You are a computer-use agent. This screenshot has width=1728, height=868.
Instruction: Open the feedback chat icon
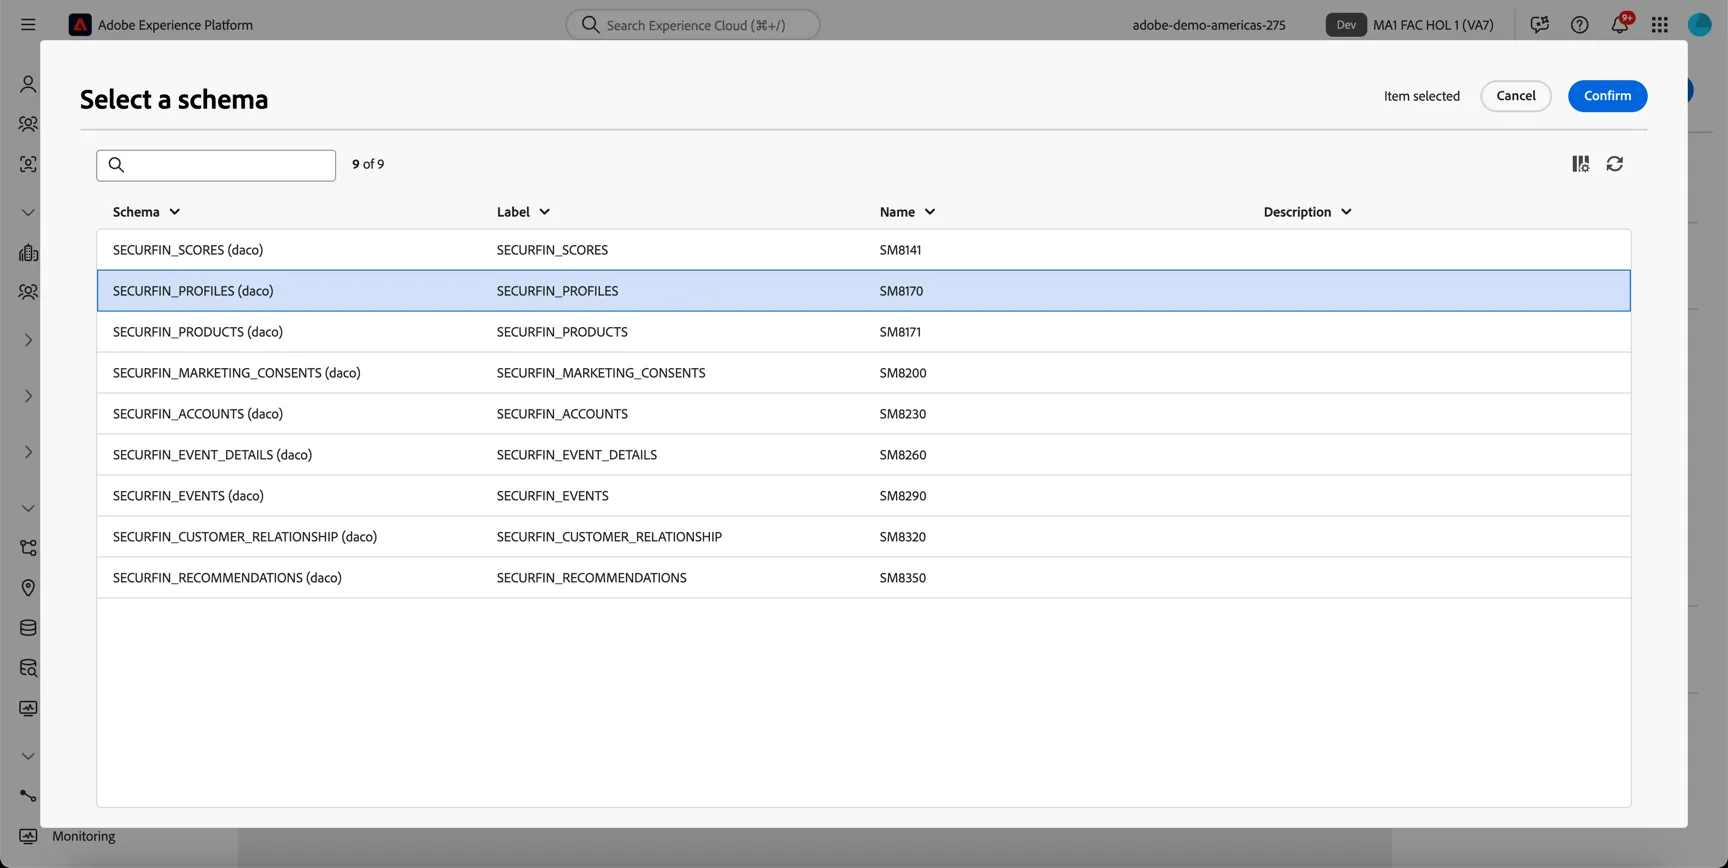click(x=1540, y=25)
